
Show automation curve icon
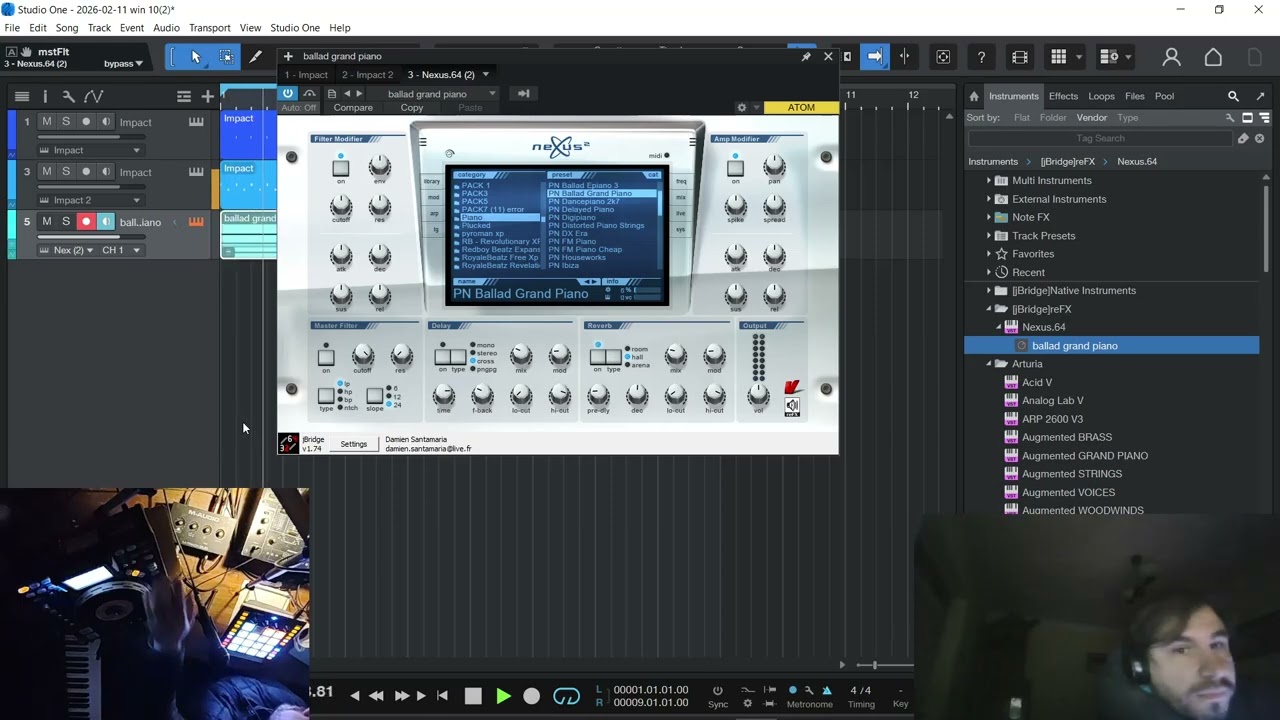click(x=93, y=96)
